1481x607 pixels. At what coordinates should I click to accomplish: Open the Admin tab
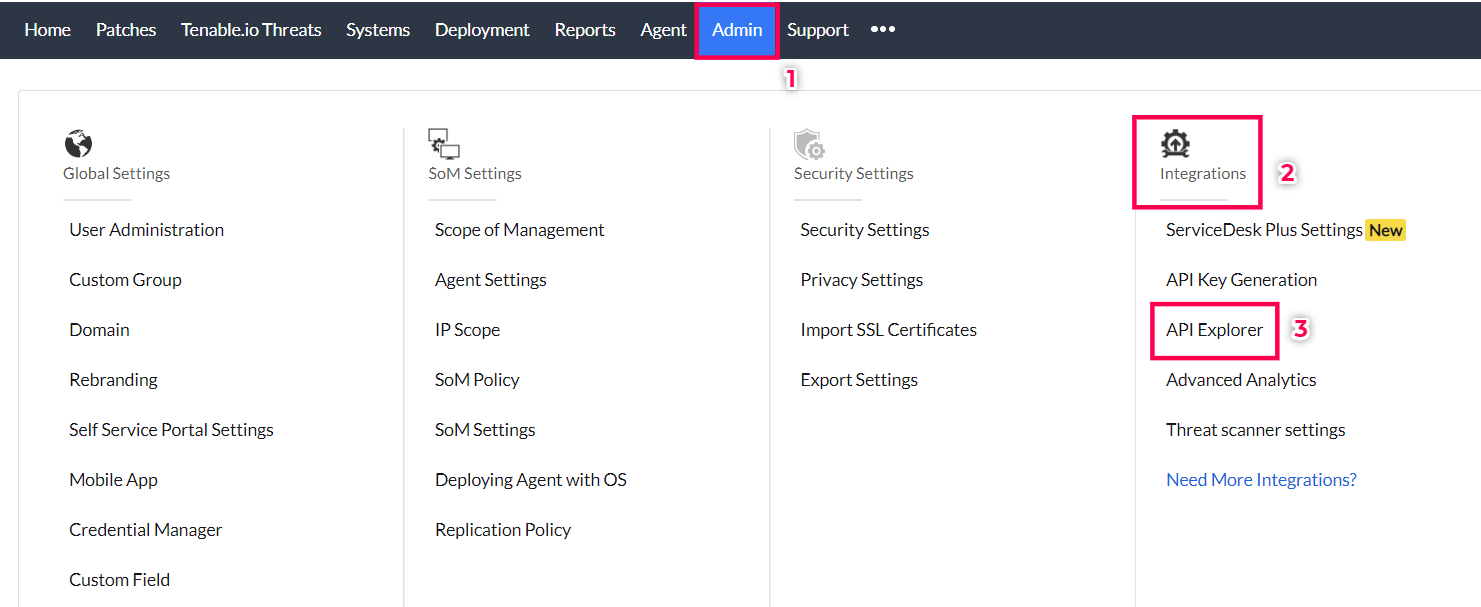pos(737,30)
